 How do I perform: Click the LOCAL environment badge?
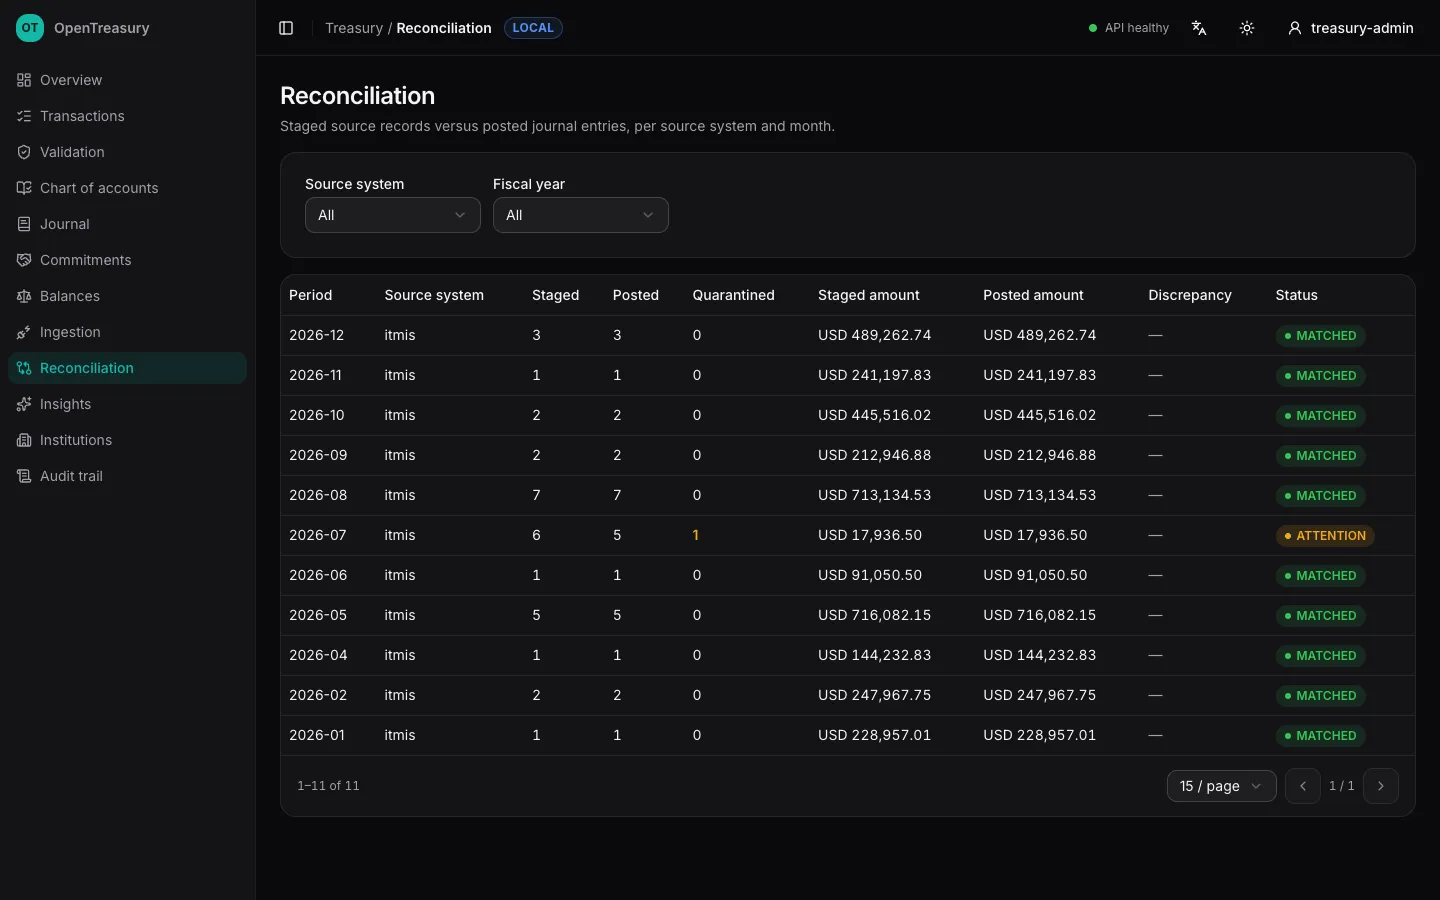[x=533, y=28]
